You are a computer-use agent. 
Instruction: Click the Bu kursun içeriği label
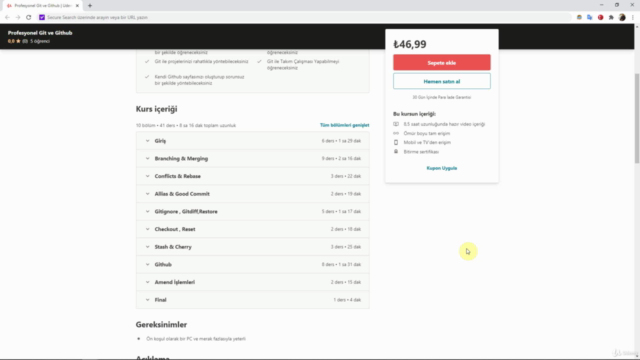(x=414, y=114)
